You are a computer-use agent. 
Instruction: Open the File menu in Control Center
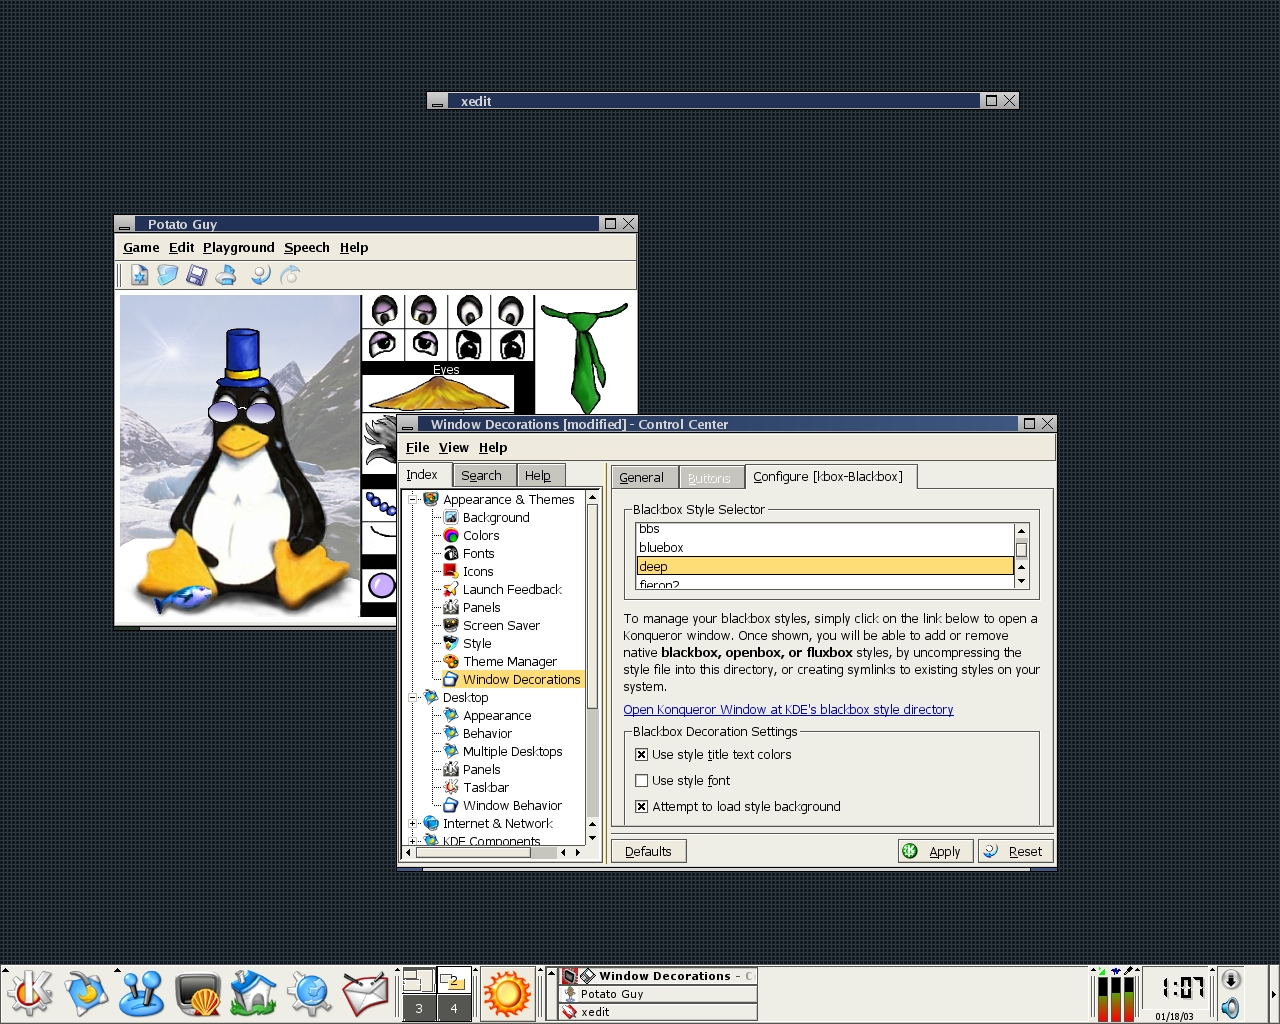pos(417,448)
